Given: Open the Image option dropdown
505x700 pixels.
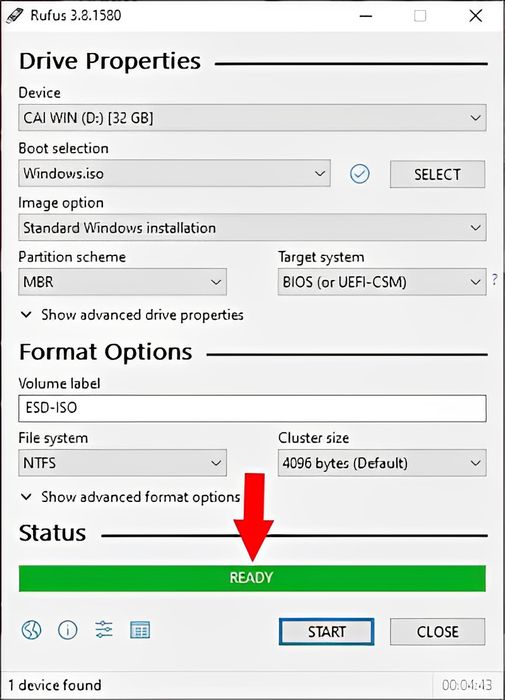Looking at the screenshot, I should coord(252,228).
